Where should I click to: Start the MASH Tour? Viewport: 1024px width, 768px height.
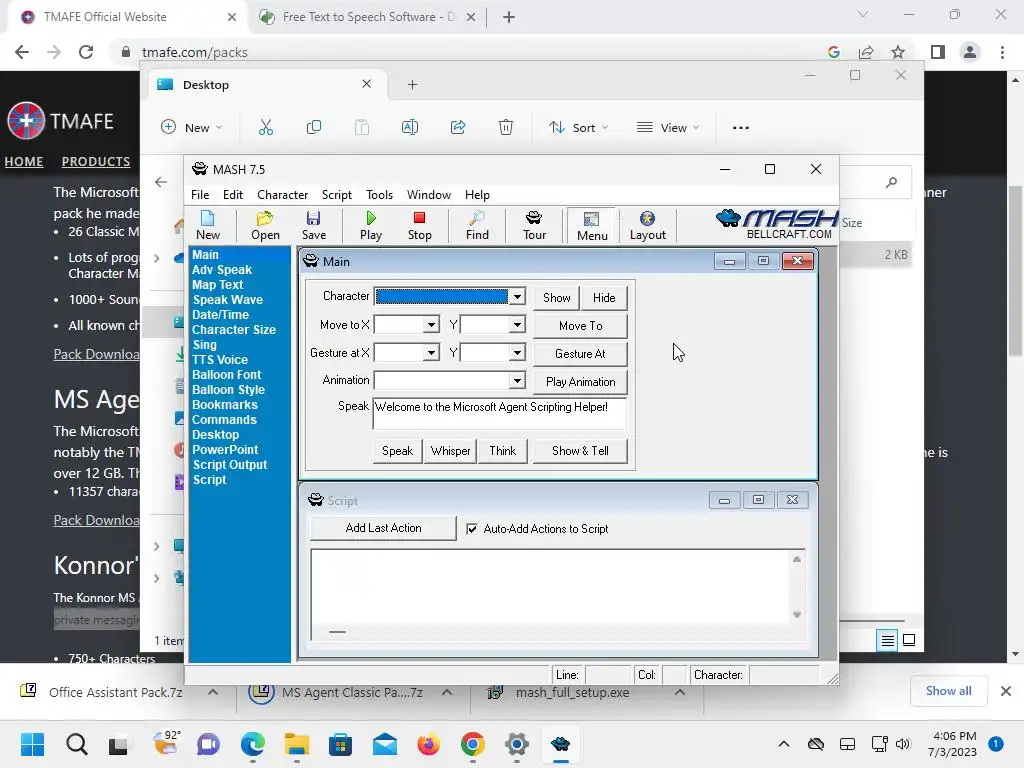click(534, 225)
